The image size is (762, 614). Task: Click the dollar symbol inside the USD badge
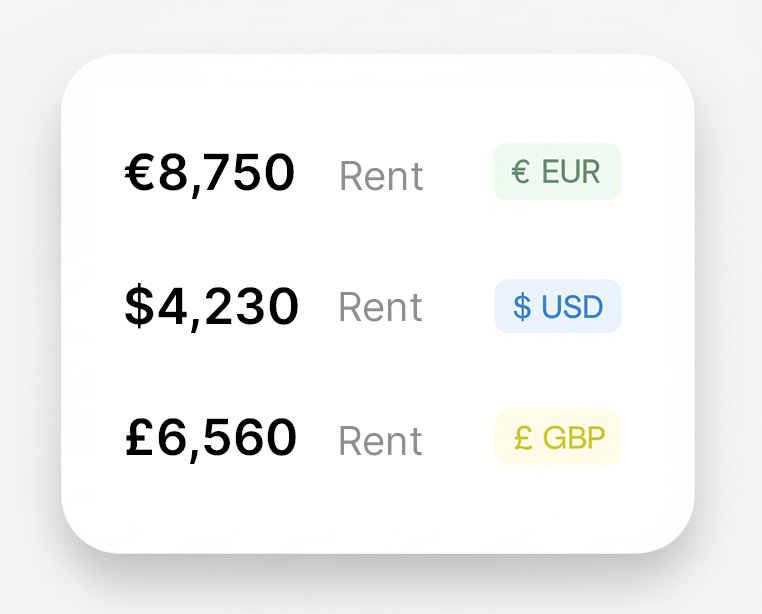[x=522, y=307]
